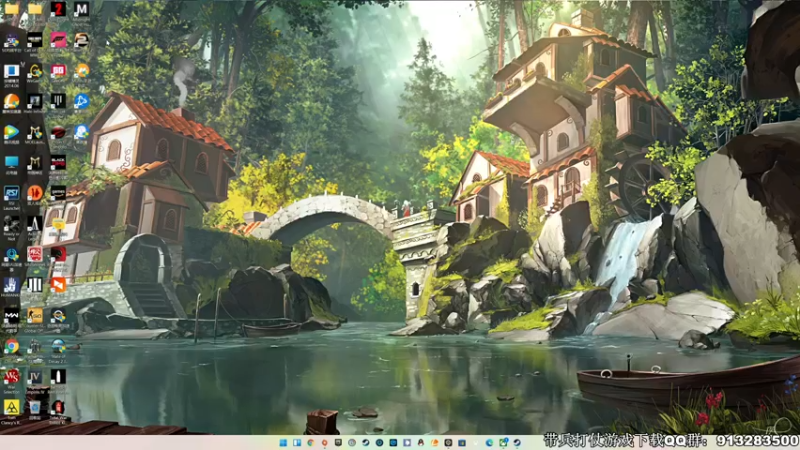Open the orange circle double-arrow shortcut

35,193
